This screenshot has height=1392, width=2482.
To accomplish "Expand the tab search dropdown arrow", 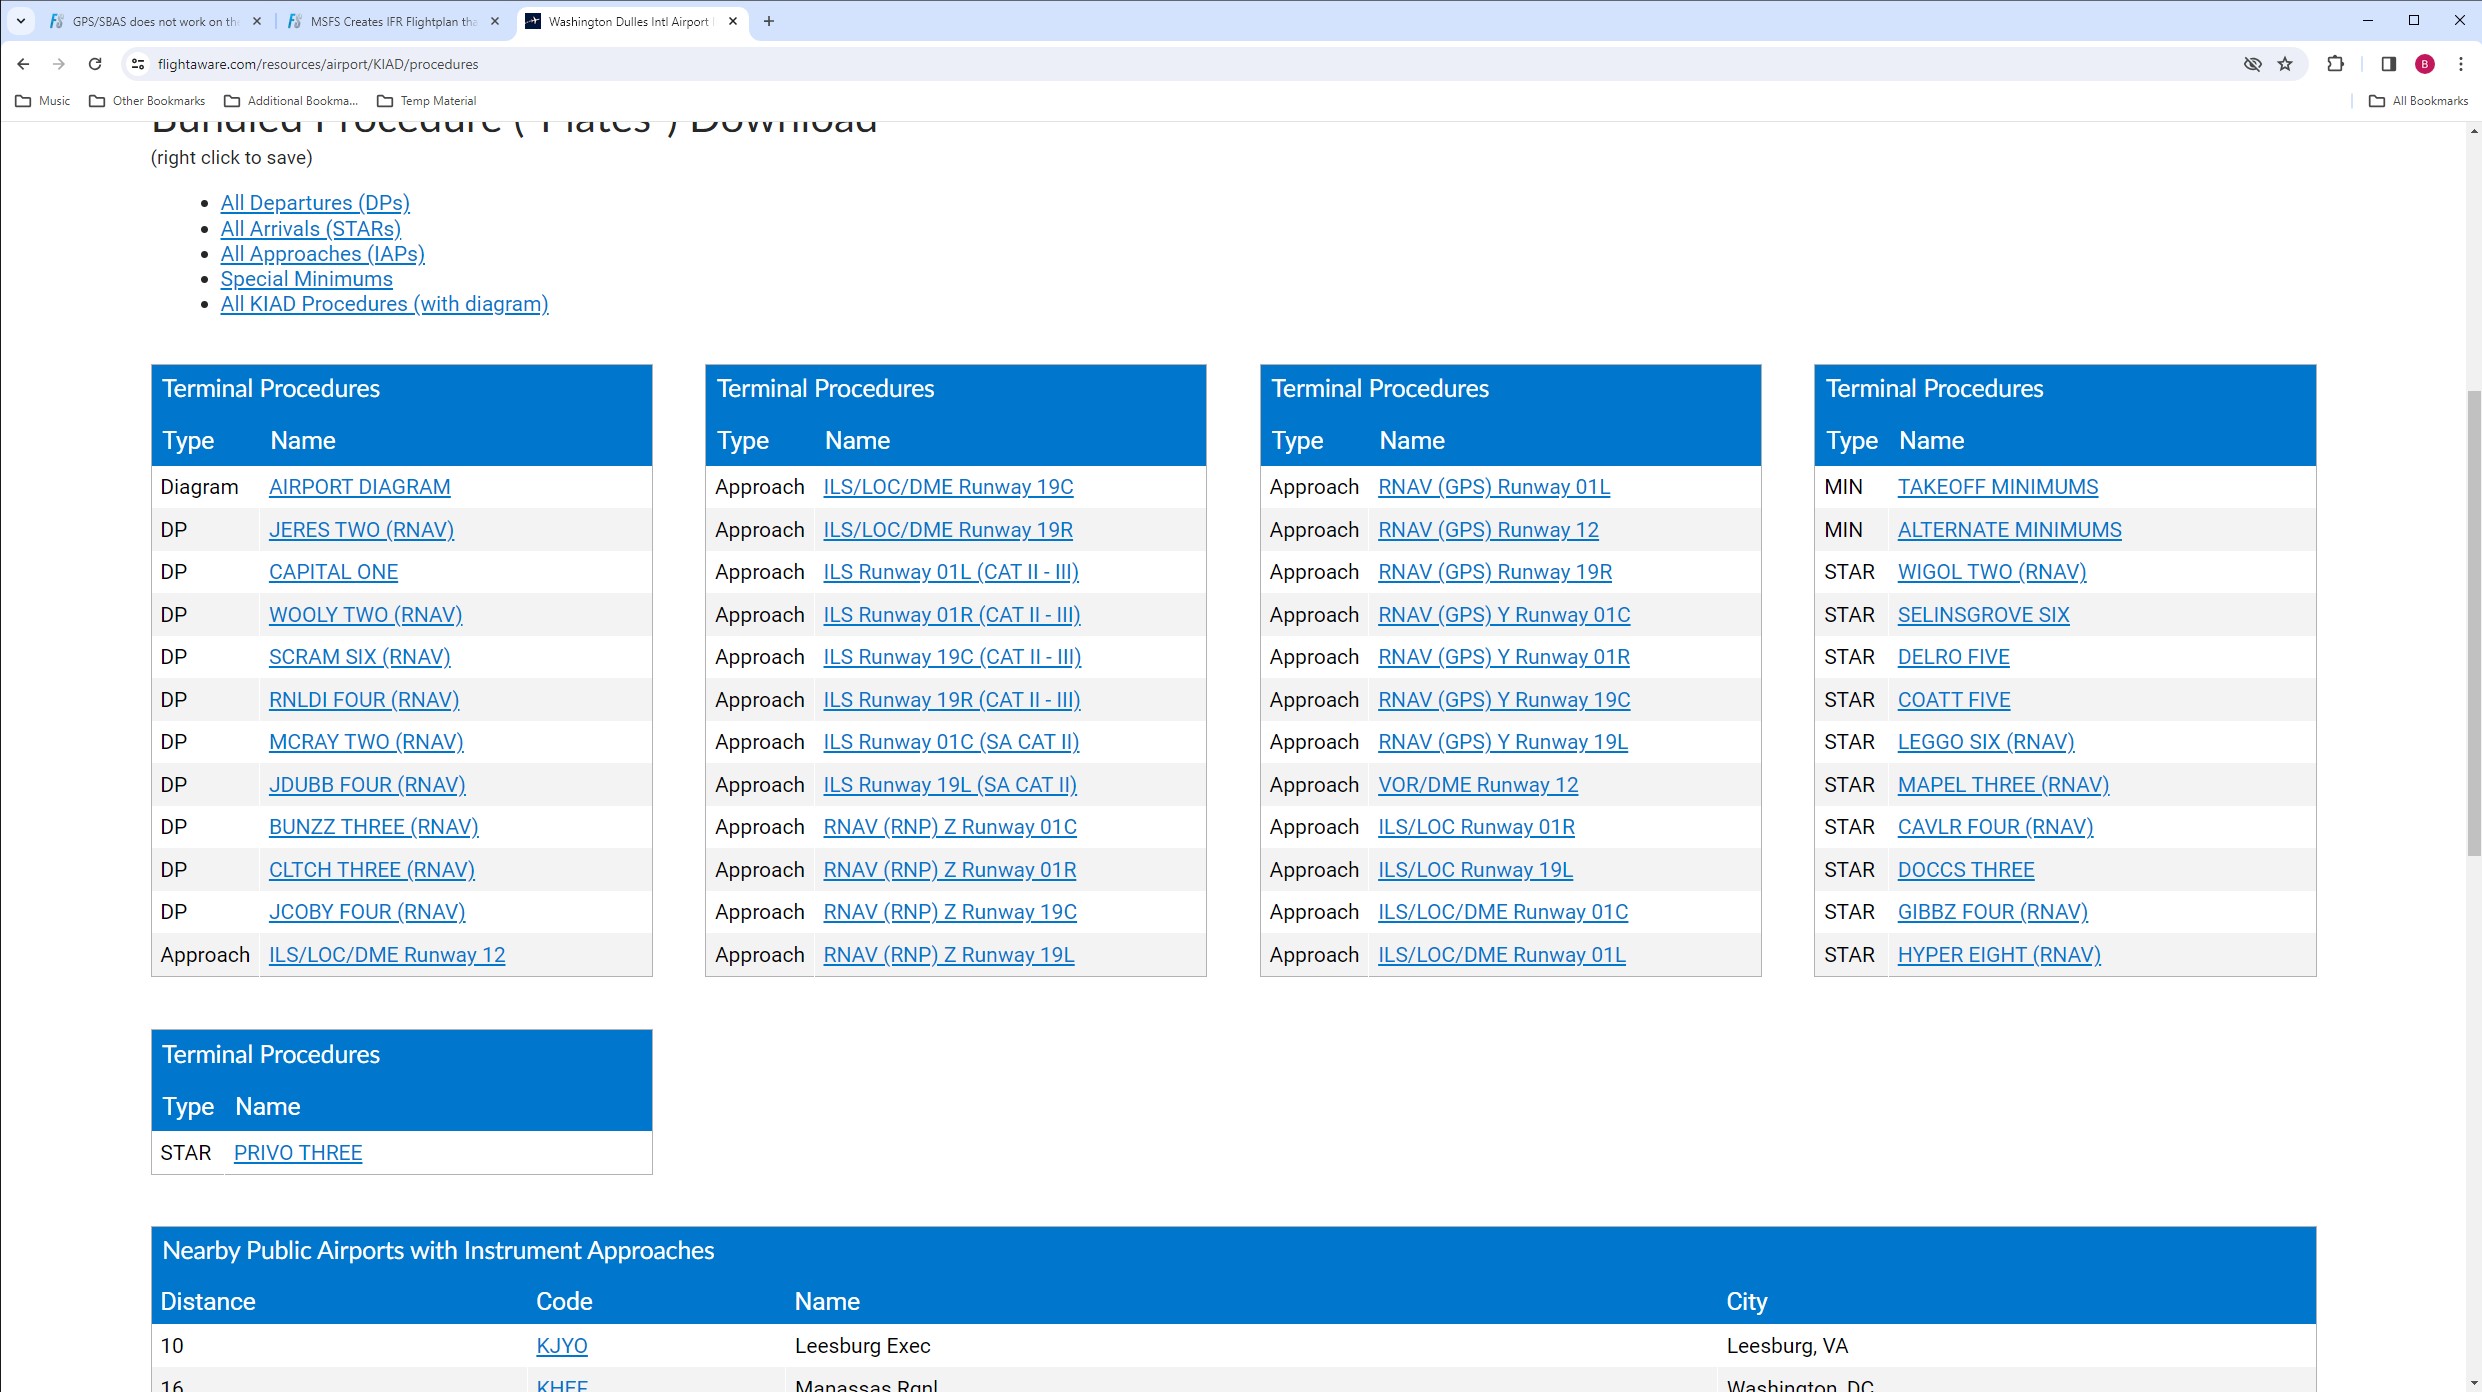I will [20, 21].
